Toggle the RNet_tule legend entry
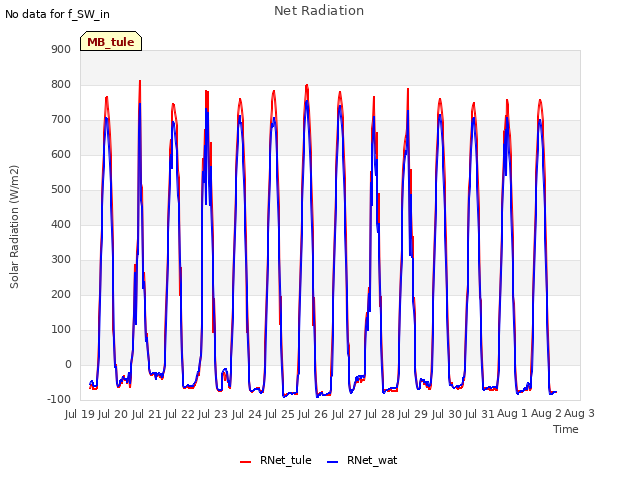The height and width of the screenshot is (480, 640). coord(276,460)
